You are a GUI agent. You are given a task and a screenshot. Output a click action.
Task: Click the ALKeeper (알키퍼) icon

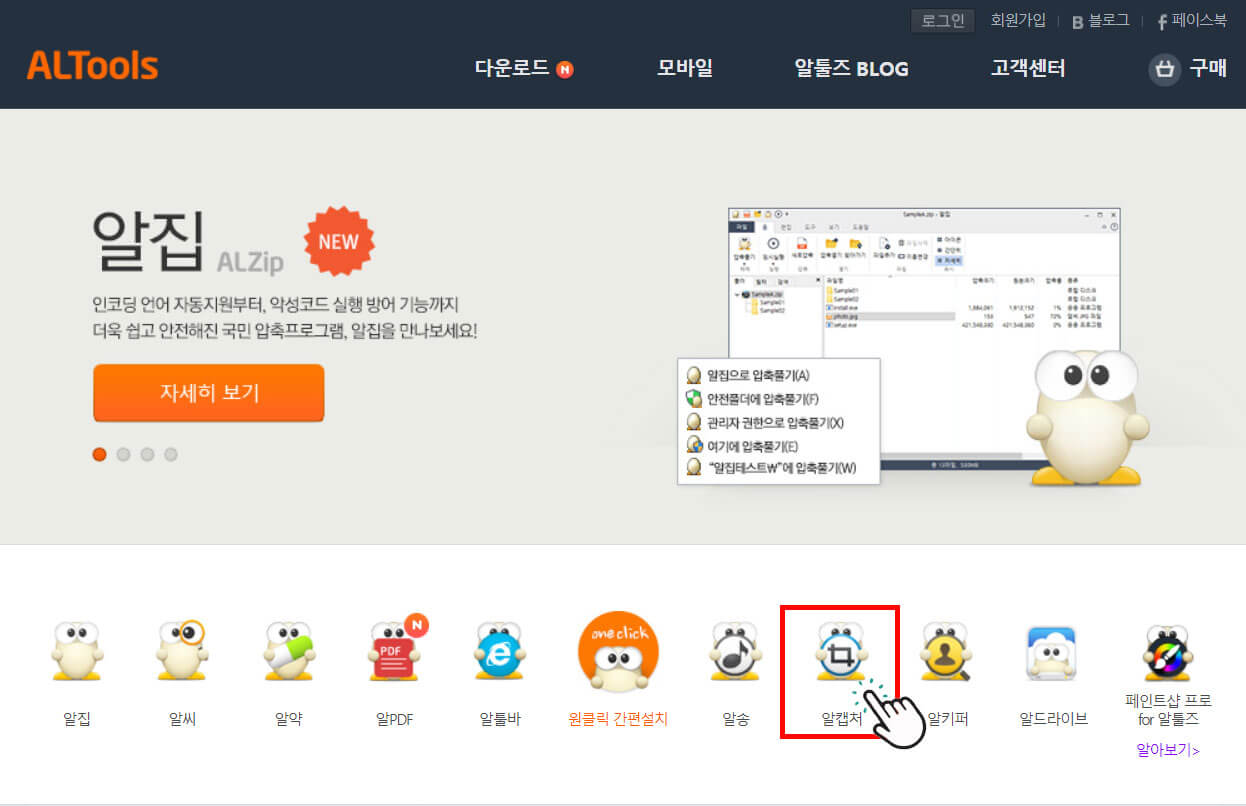tap(946, 655)
